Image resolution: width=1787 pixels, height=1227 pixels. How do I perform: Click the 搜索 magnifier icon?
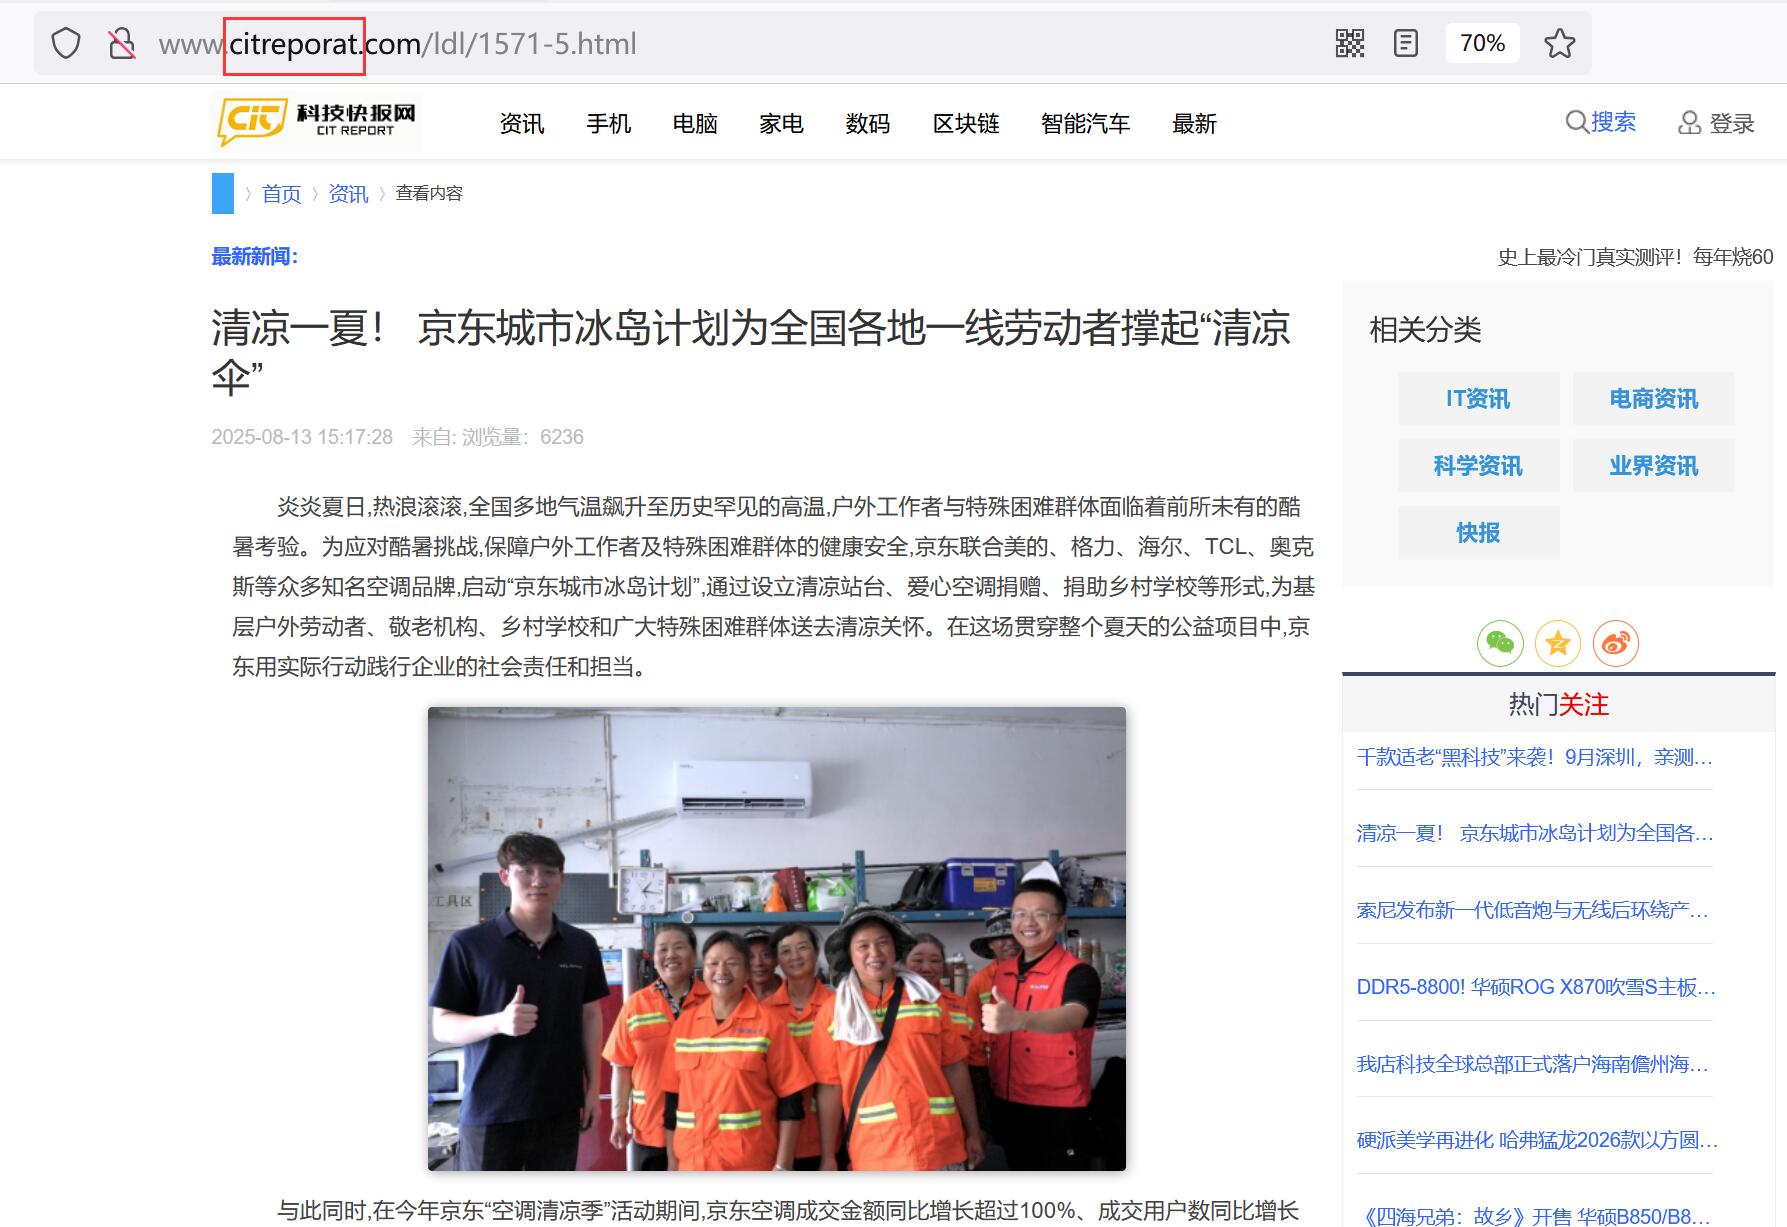coord(1576,121)
